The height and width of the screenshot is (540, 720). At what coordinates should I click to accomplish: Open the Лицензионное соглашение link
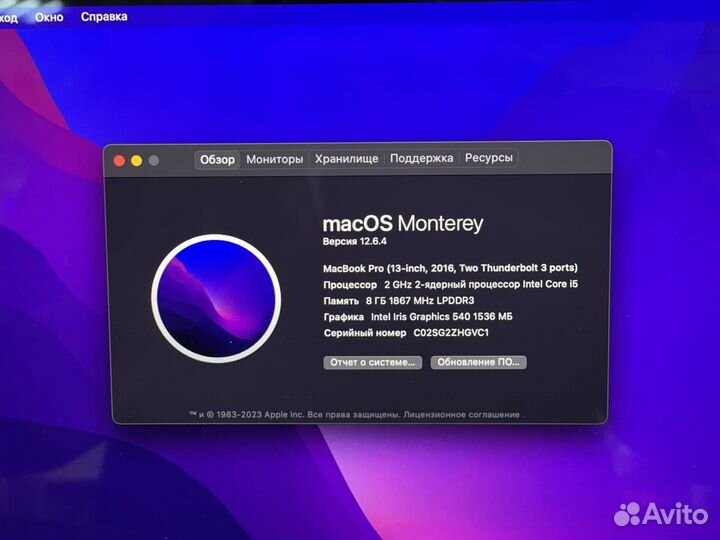(x=461, y=414)
